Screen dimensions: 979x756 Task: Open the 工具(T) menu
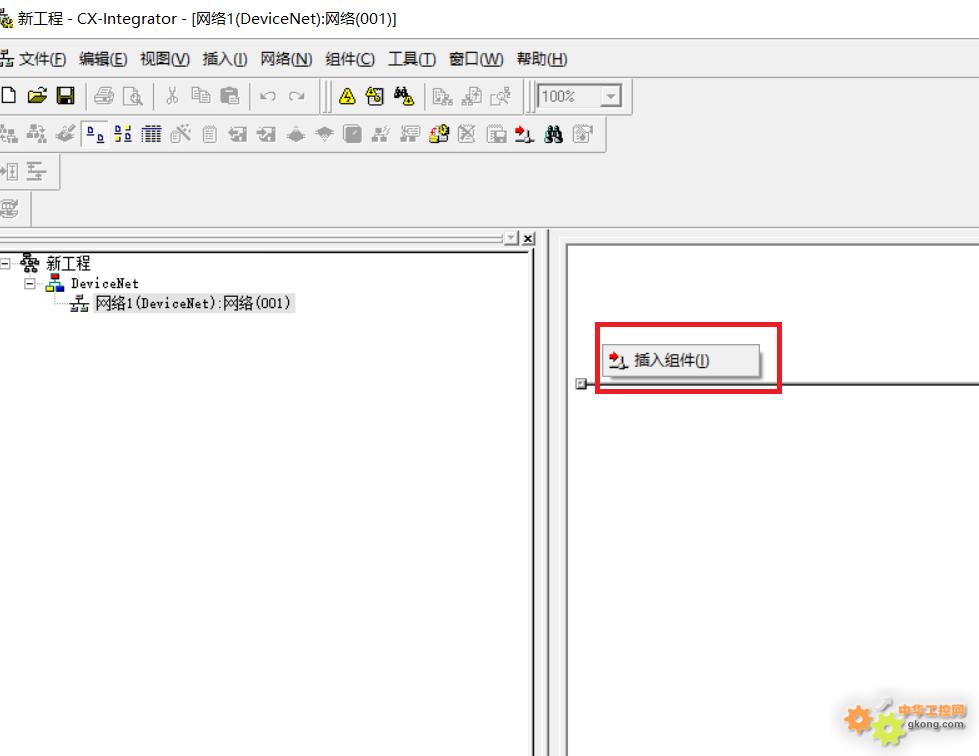click(x=412, y=59)
